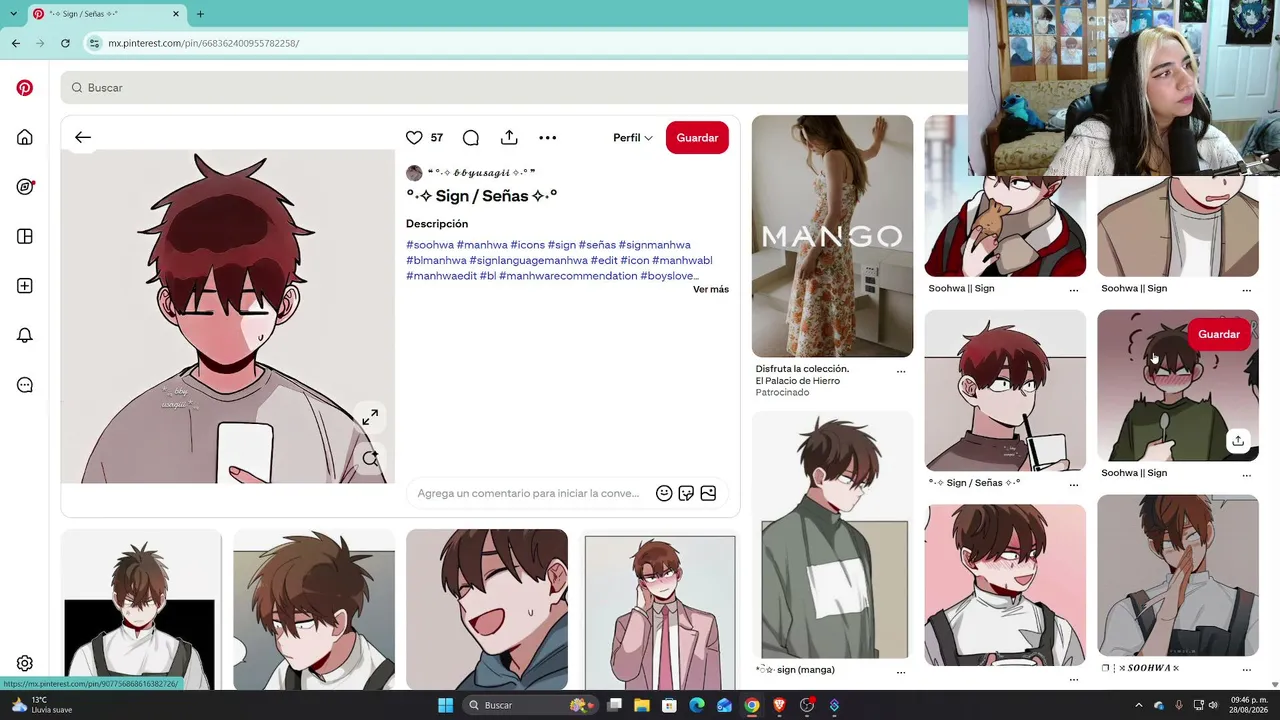Open the #manhwabl hashtag
Screen dimensions: 1280x720
tap(682, 260)
